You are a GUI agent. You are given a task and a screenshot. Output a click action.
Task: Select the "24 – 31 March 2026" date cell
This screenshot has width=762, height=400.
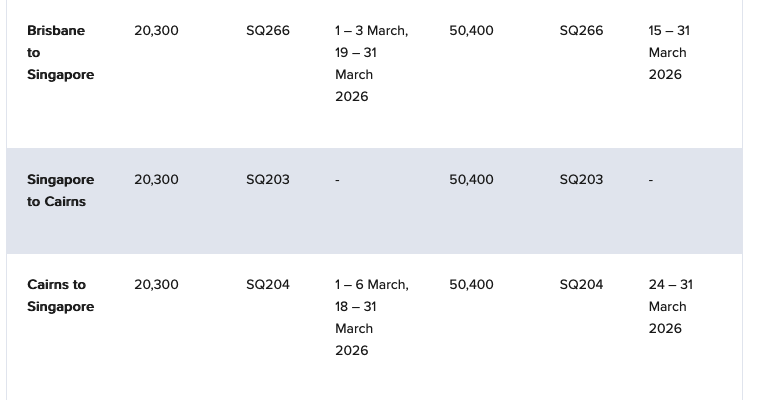click(x=669, y=306)
